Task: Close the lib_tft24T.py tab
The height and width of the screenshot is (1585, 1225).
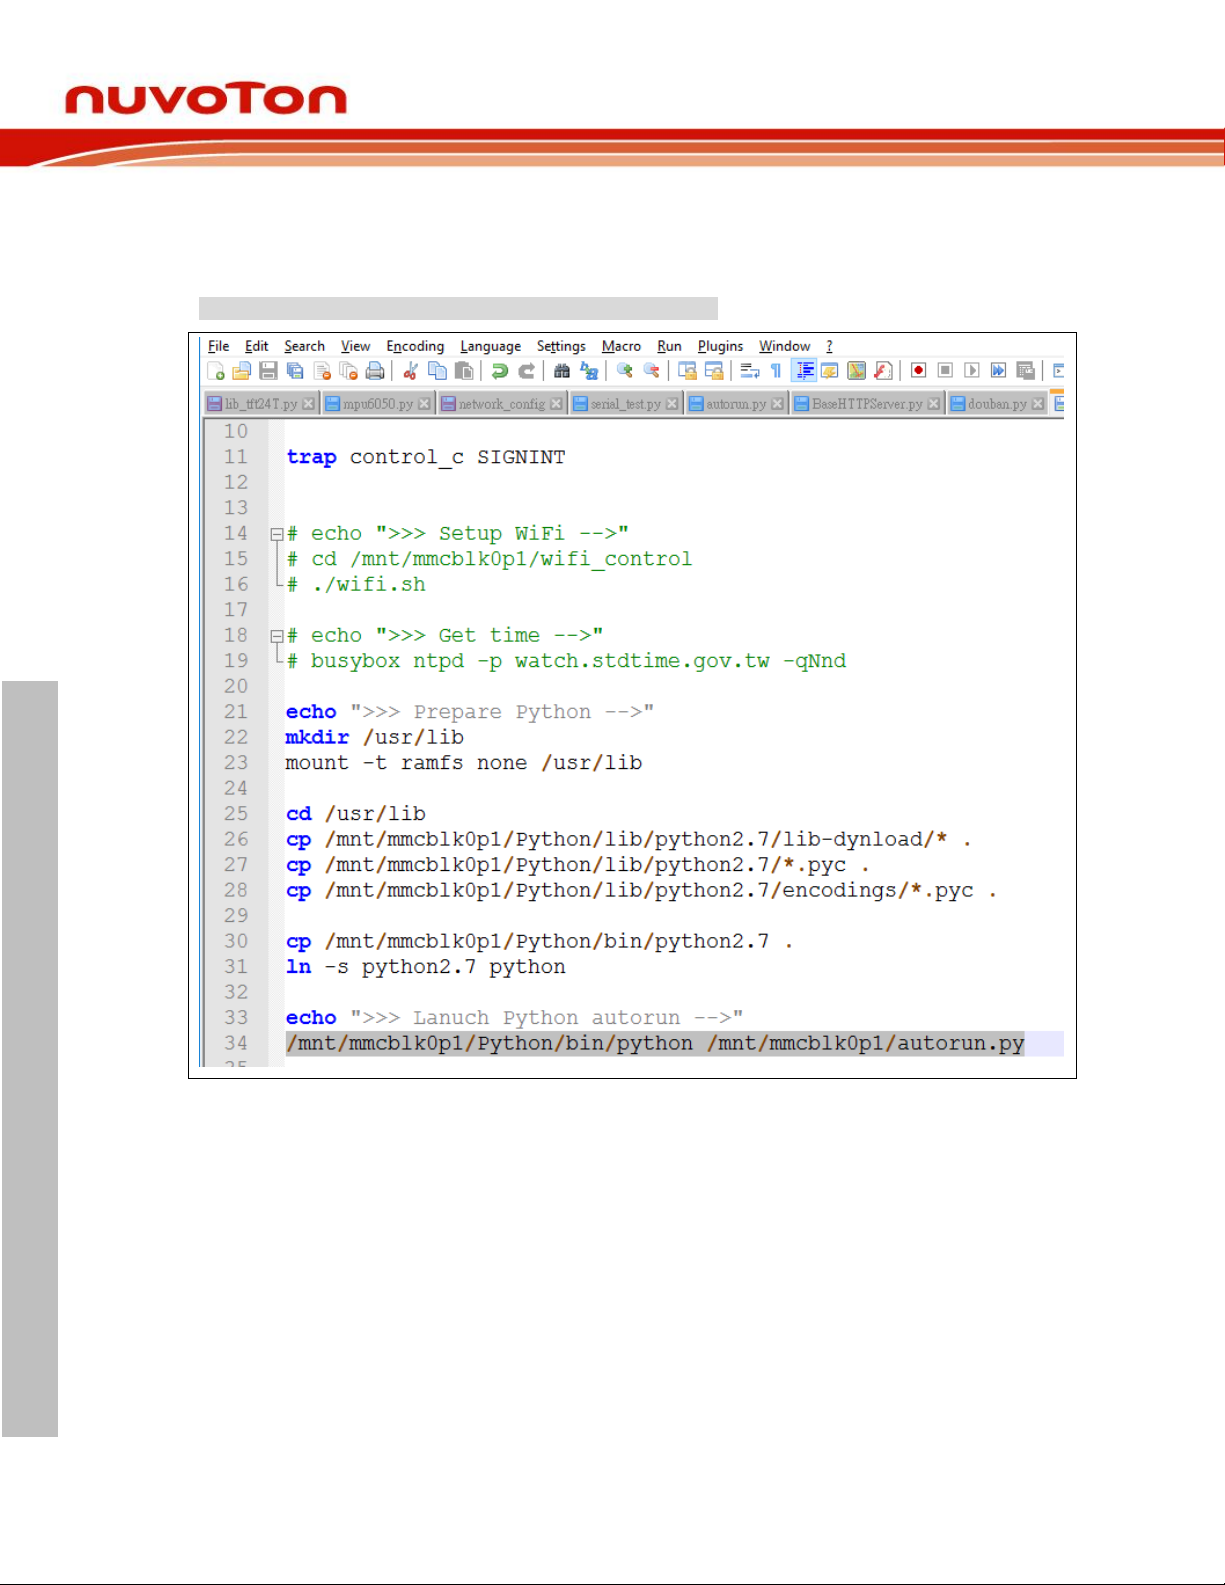Action: [308, 404]
